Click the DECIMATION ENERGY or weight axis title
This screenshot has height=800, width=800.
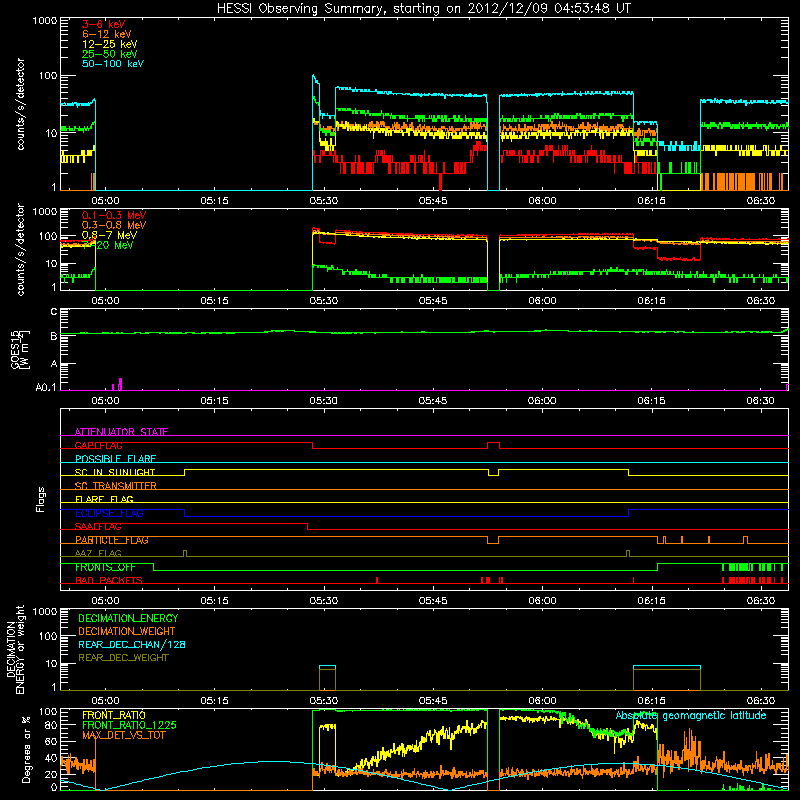(x=15, y=649)
